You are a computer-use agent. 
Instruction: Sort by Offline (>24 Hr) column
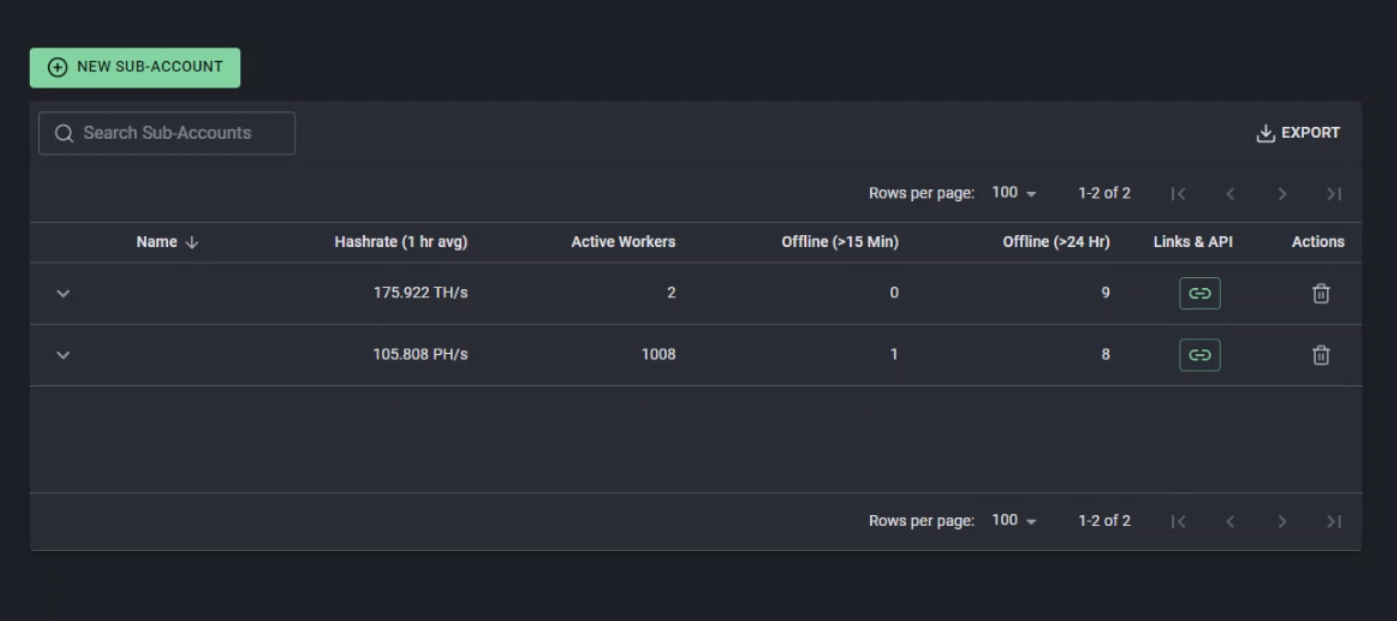click(x=1056, y=242)
